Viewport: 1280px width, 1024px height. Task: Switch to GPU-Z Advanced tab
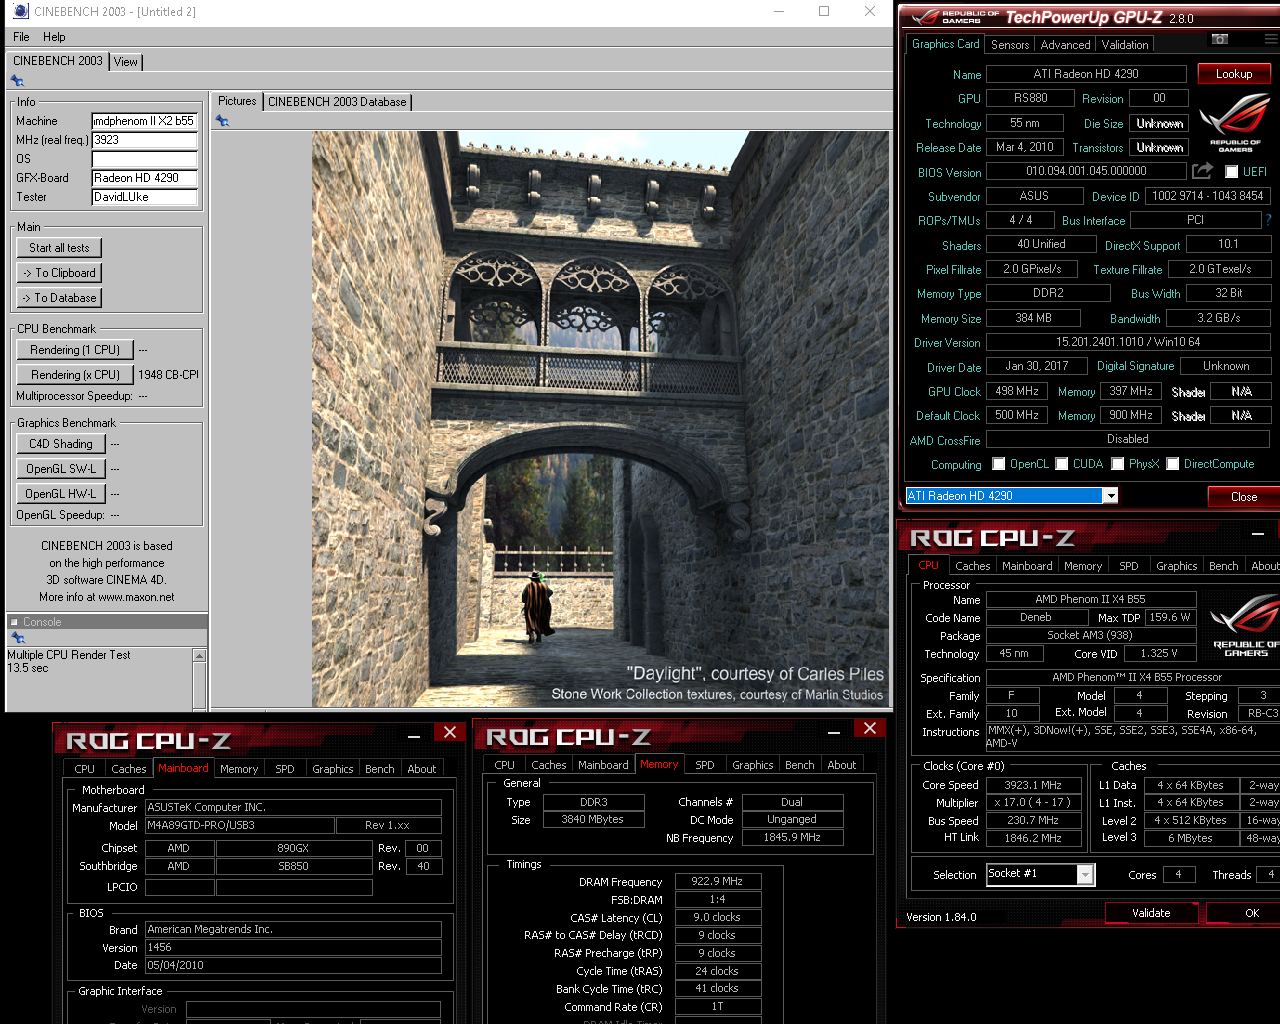click(x=1065, y=45)
